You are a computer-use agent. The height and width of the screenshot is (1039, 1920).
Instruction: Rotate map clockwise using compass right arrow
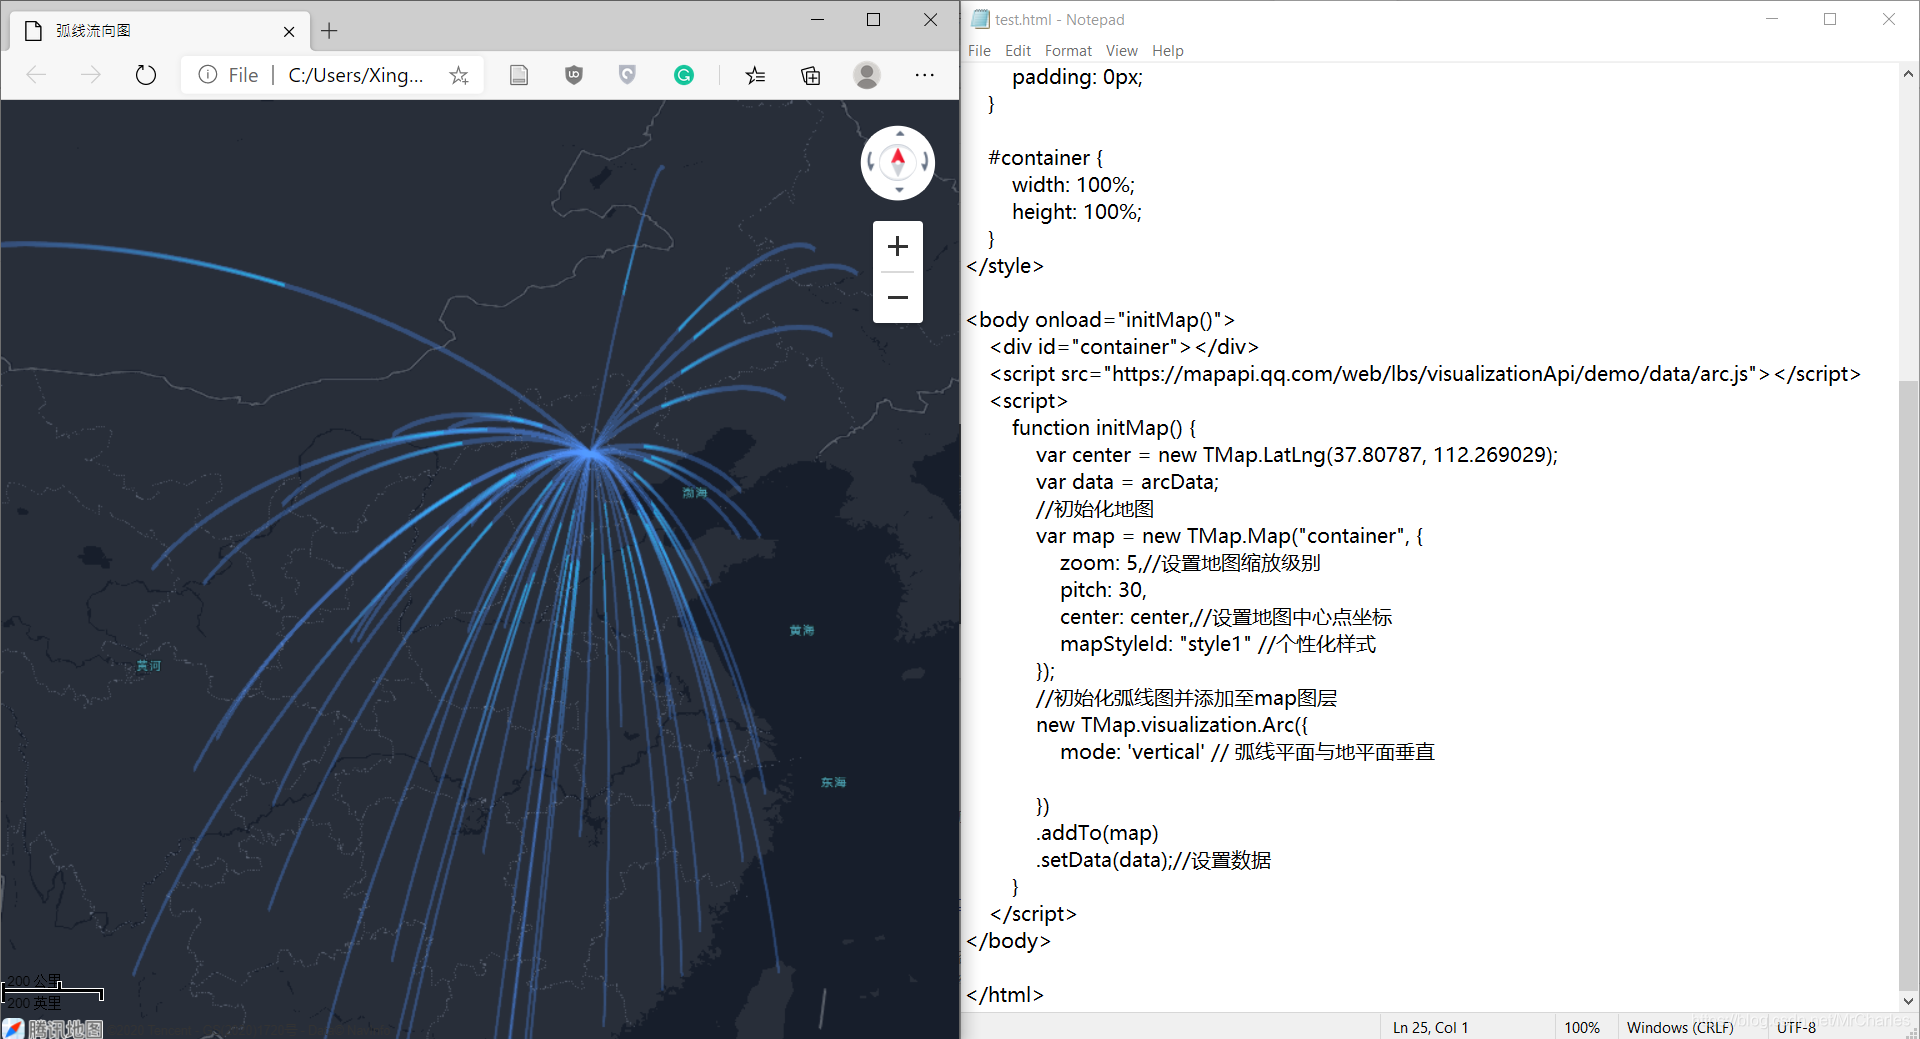[x=925, y=161]
